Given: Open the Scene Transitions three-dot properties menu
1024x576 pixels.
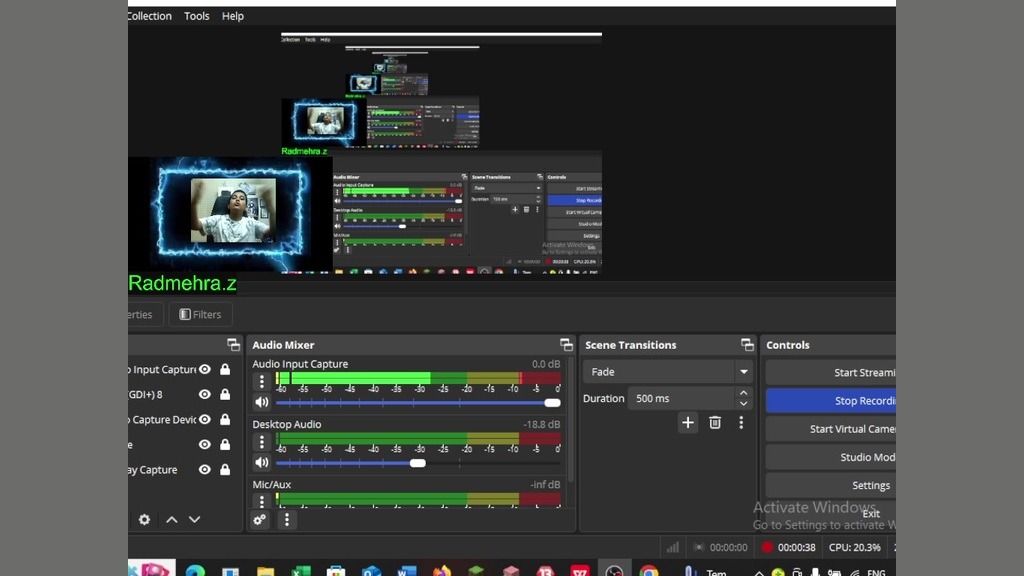Looking at the screenshot, I should click(x=741, y=423).
